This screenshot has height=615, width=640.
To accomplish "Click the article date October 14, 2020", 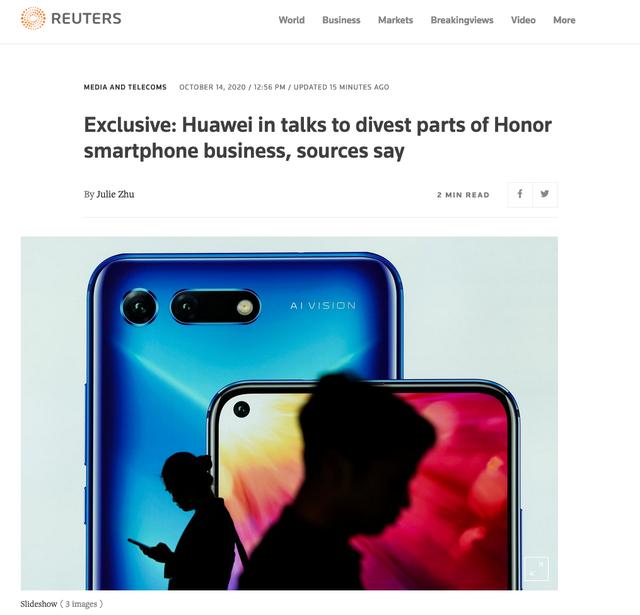I will pos(212,87).
